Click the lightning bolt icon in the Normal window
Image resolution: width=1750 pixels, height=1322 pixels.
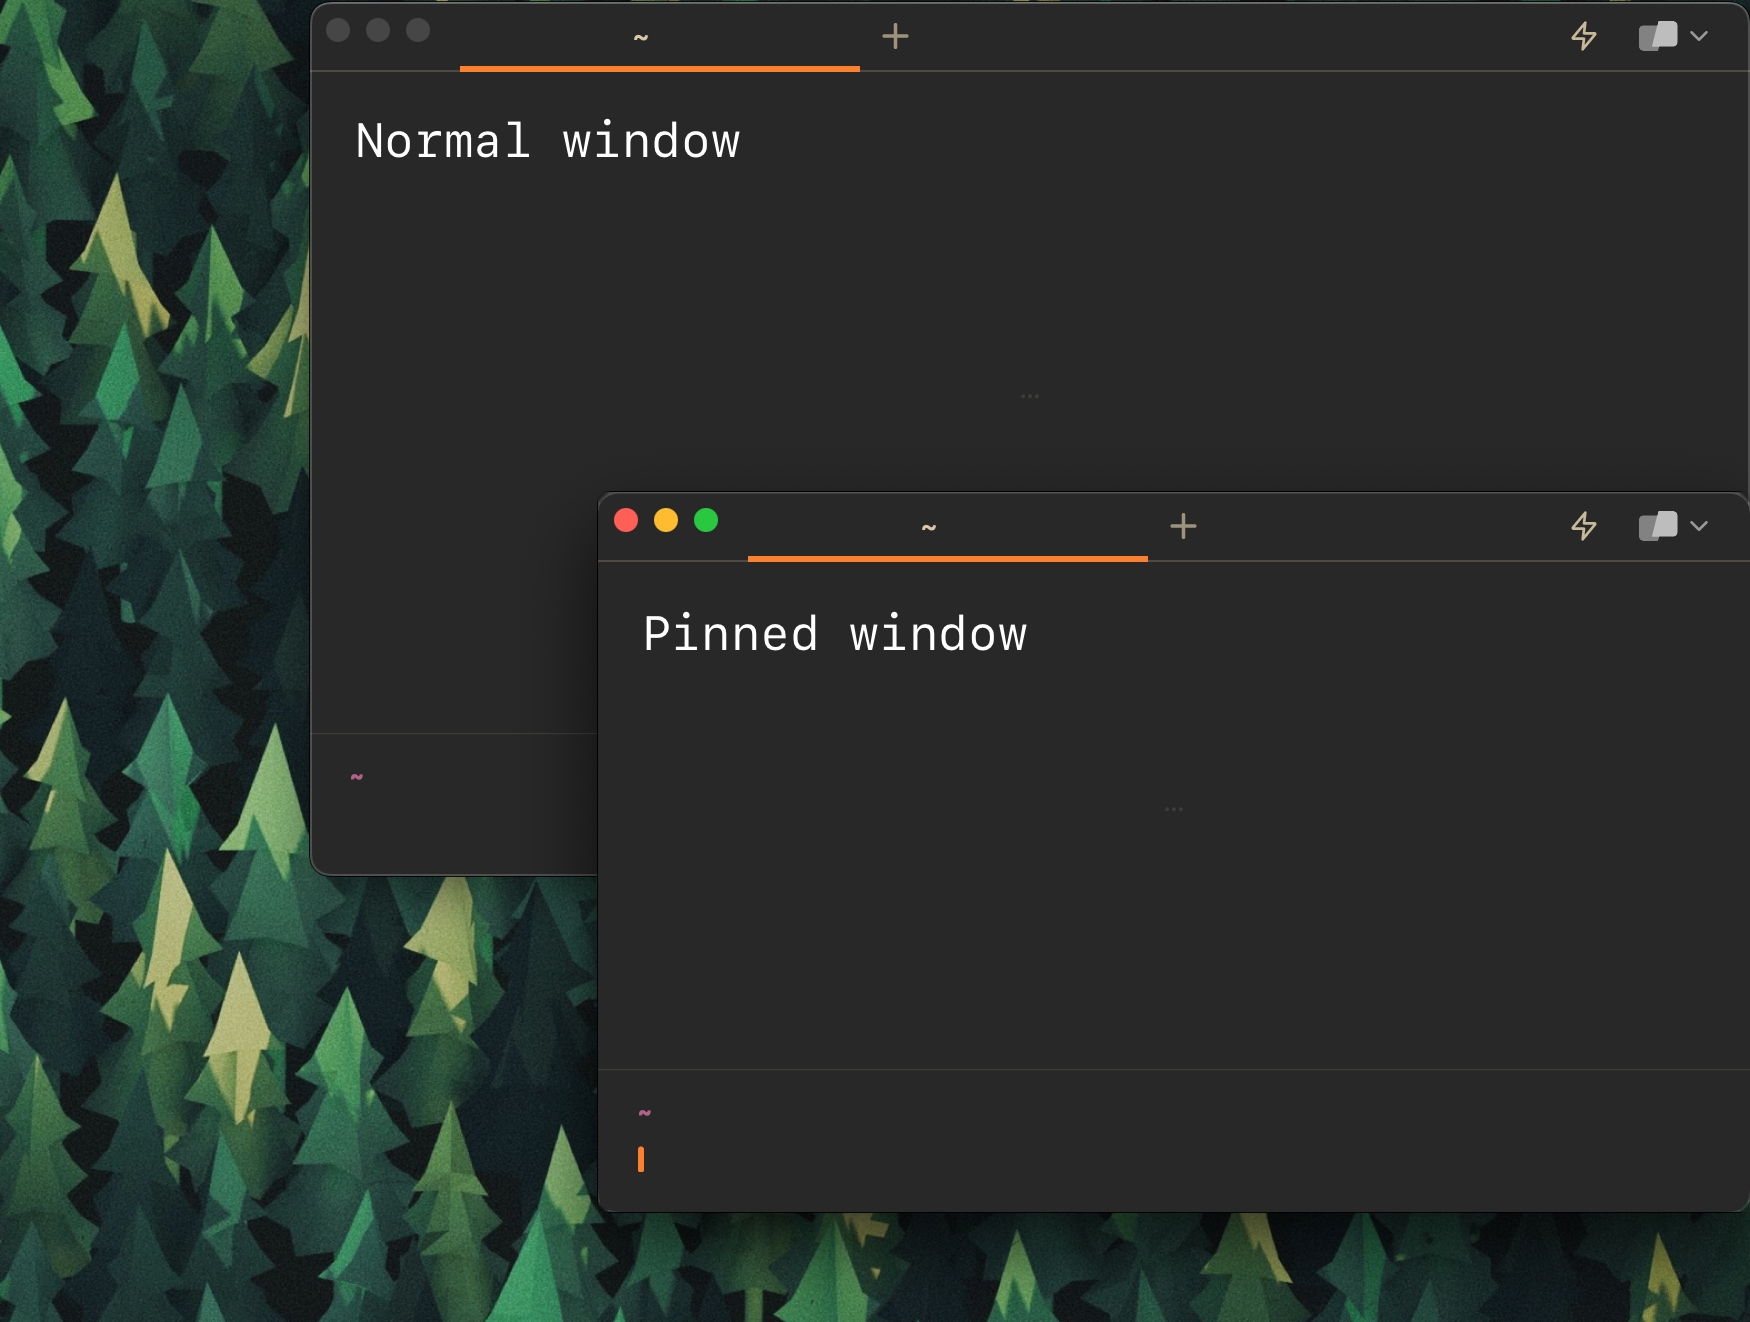1585,37
